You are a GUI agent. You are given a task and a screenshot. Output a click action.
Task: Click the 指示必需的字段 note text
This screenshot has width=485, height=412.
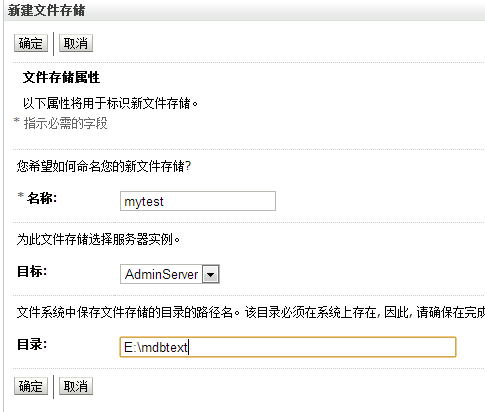[65, 123]
